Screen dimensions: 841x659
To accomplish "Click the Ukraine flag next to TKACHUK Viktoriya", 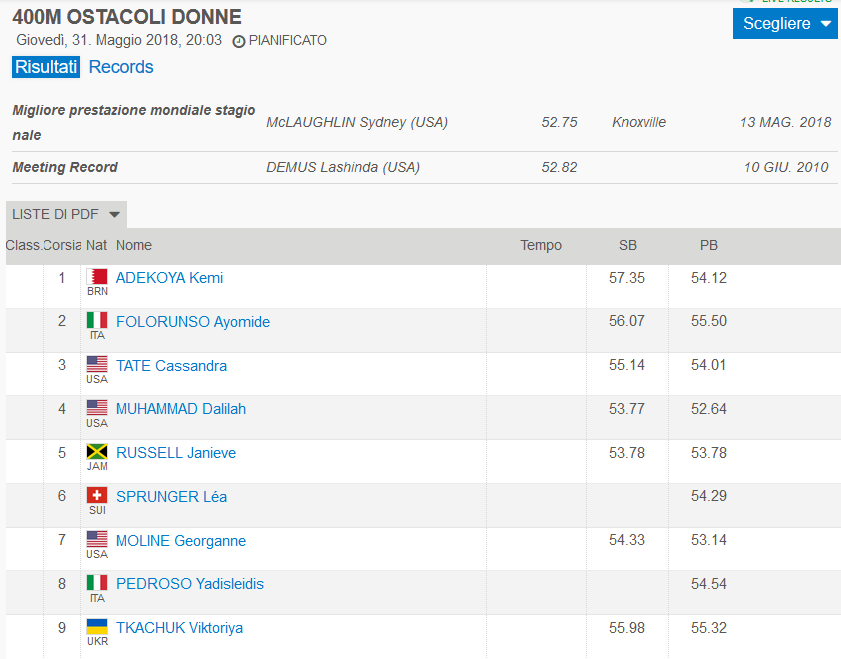I will pos(97,627).
